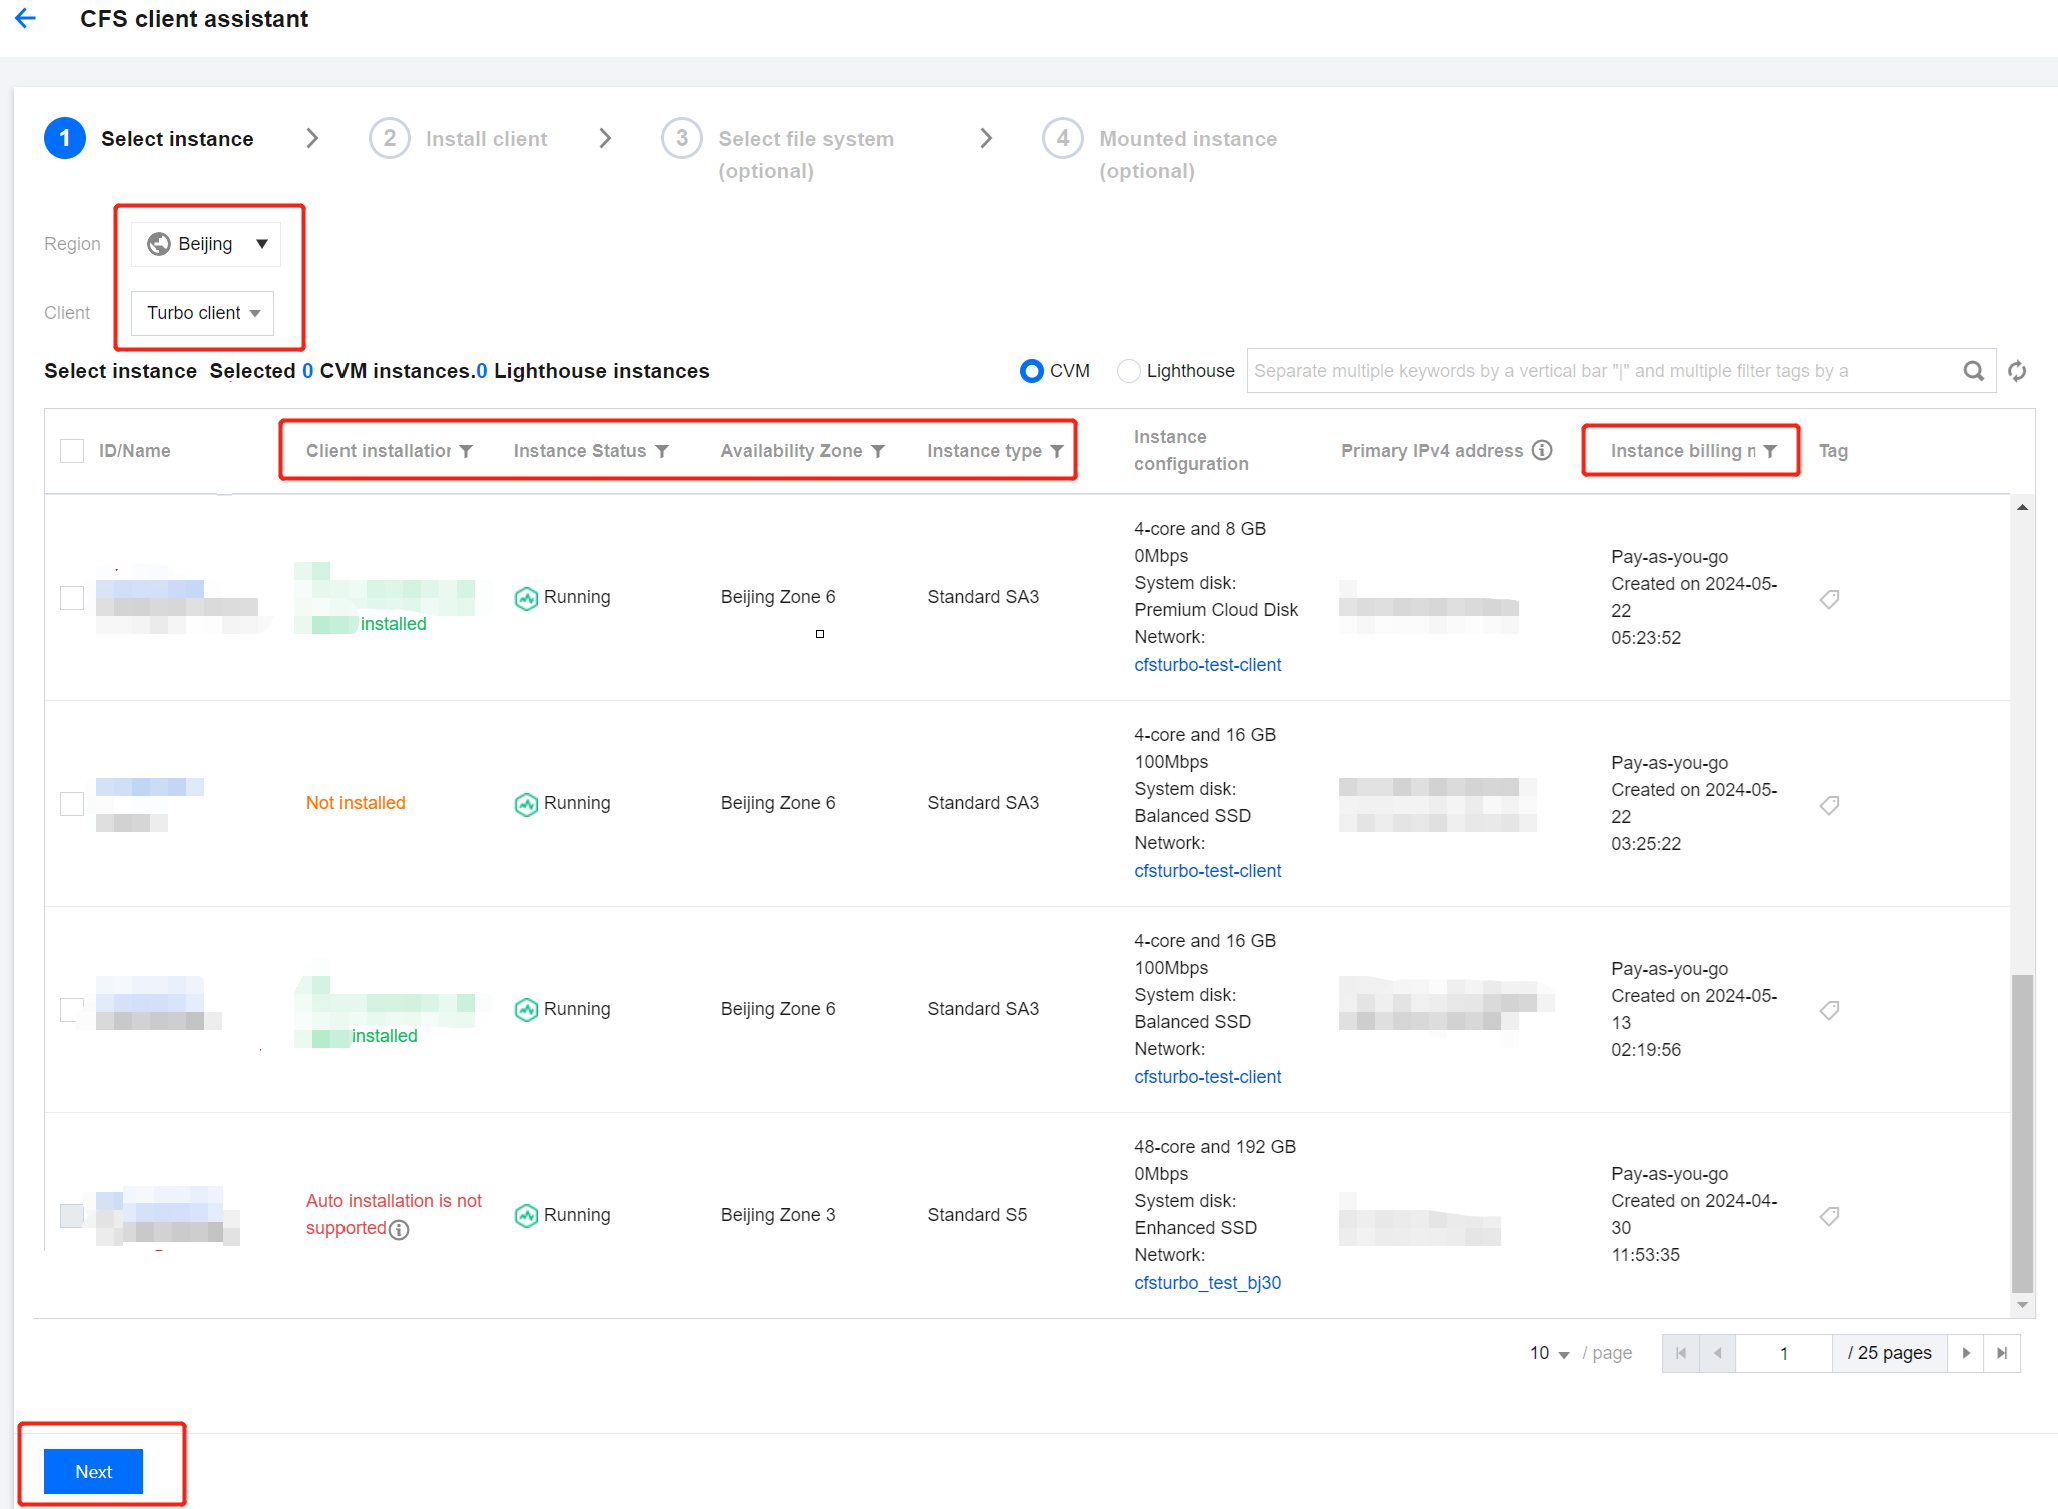
Task: Click Client installation filter funnel icon
Action: (466, 451)
